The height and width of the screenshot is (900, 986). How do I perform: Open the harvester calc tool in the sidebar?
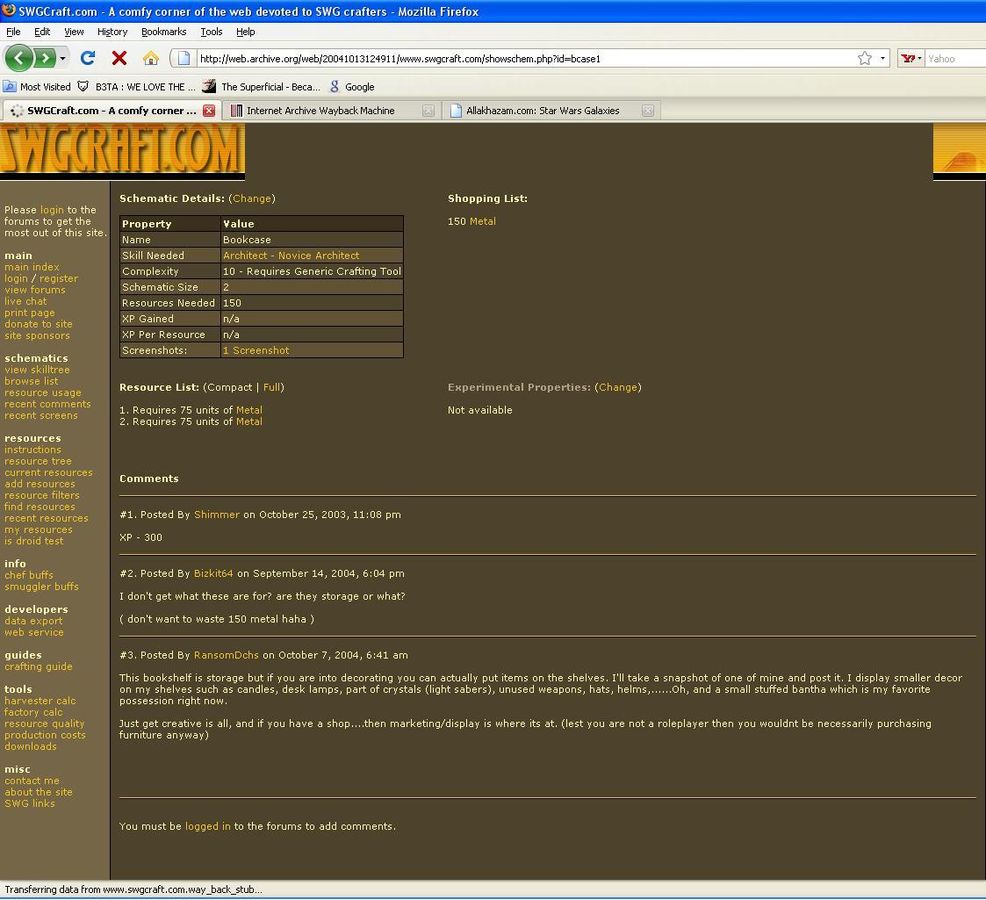[40, 701]
